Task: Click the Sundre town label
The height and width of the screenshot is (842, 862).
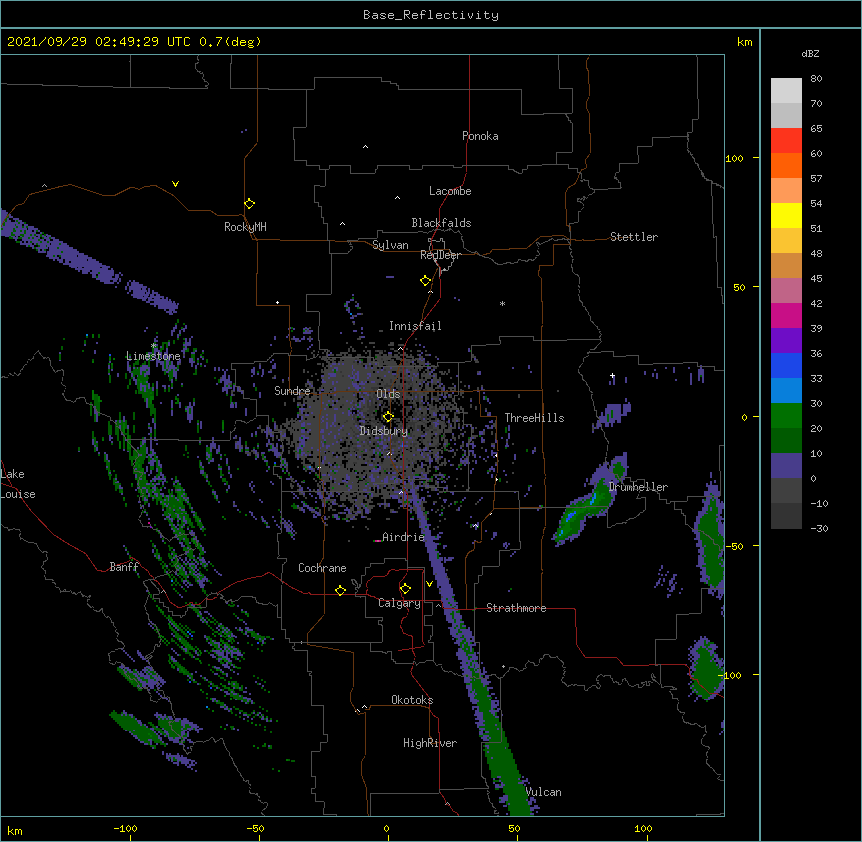Action: click(x=292, y=391)
